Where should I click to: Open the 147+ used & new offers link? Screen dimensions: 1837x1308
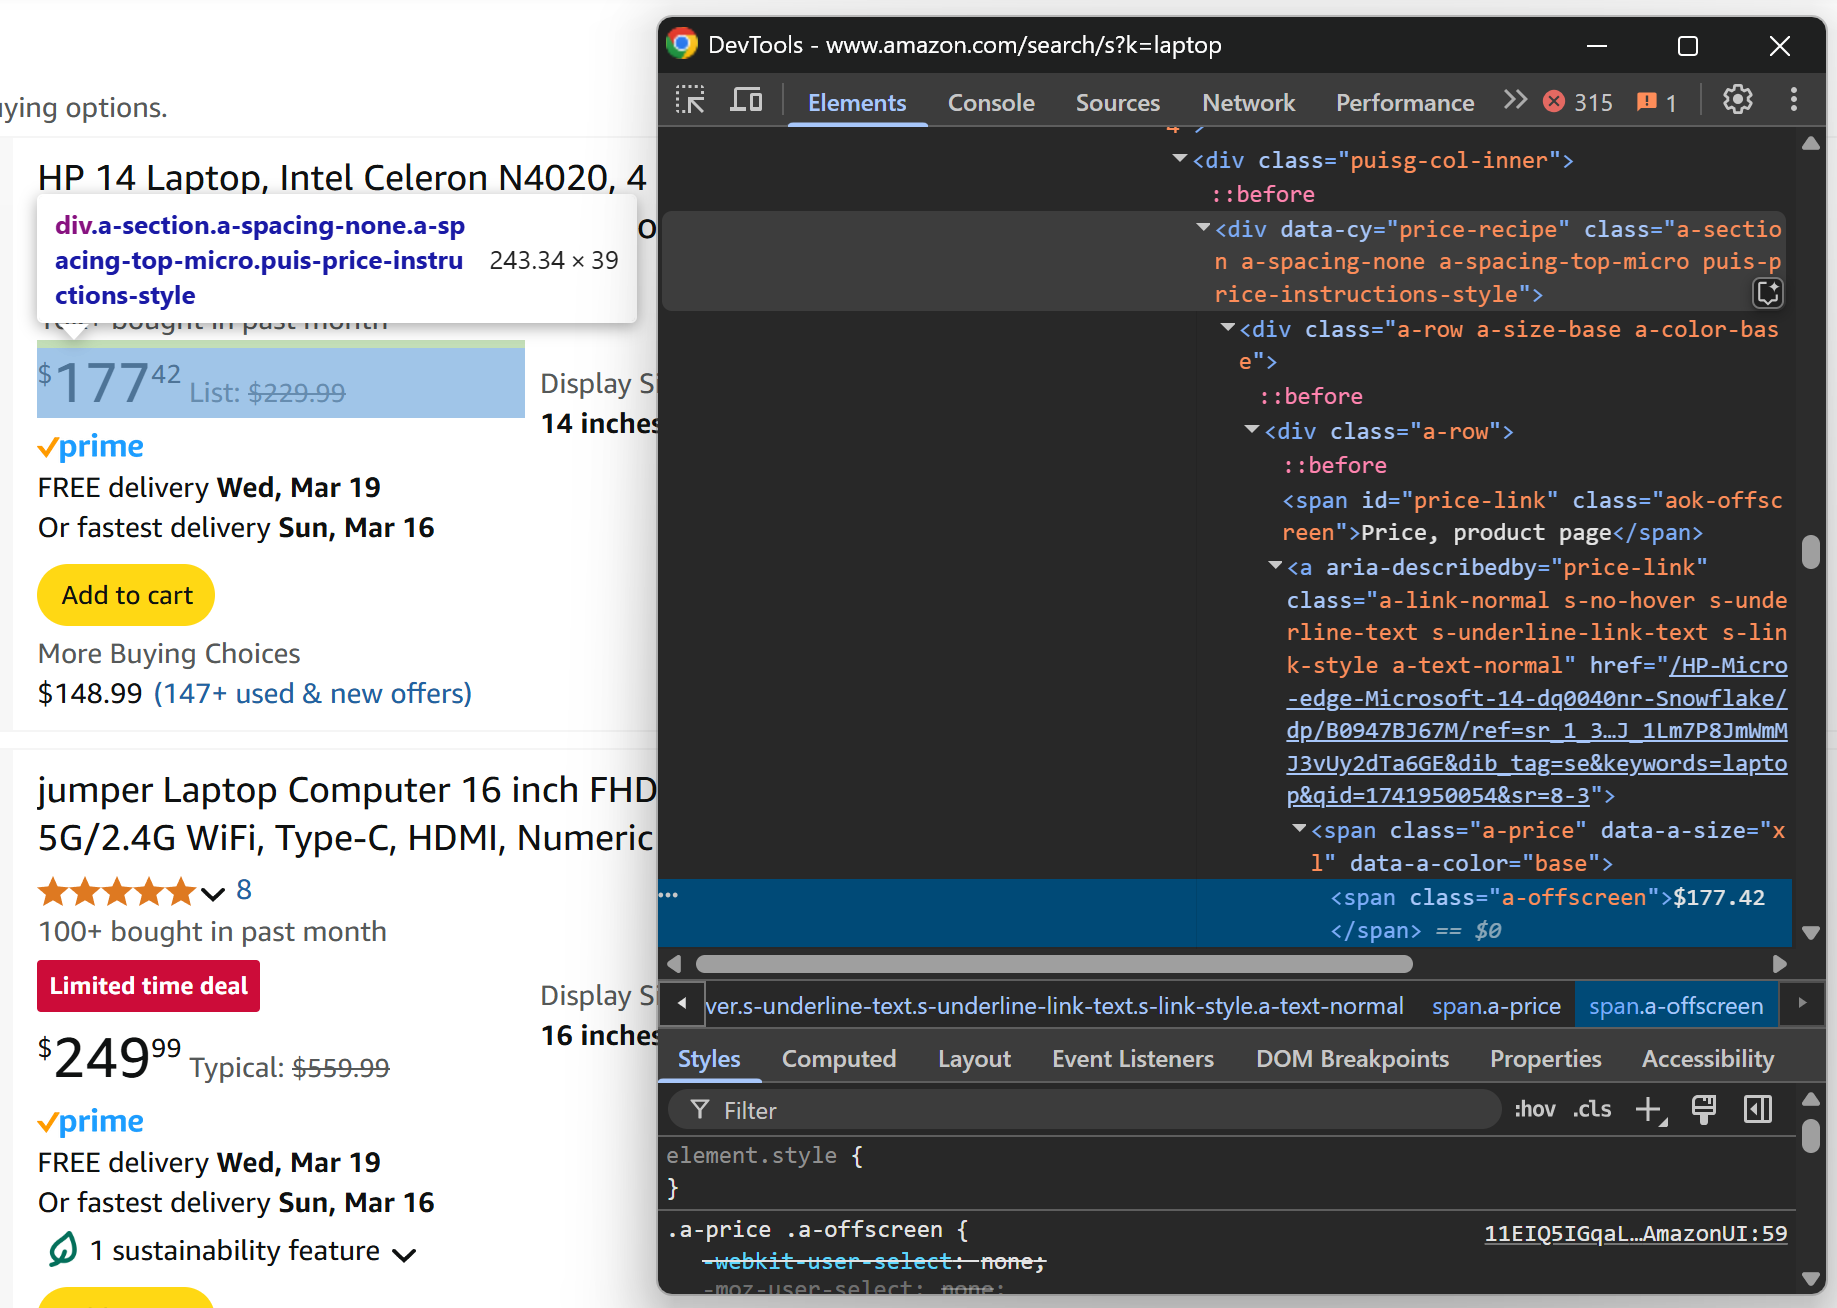[x=312, y=694]
